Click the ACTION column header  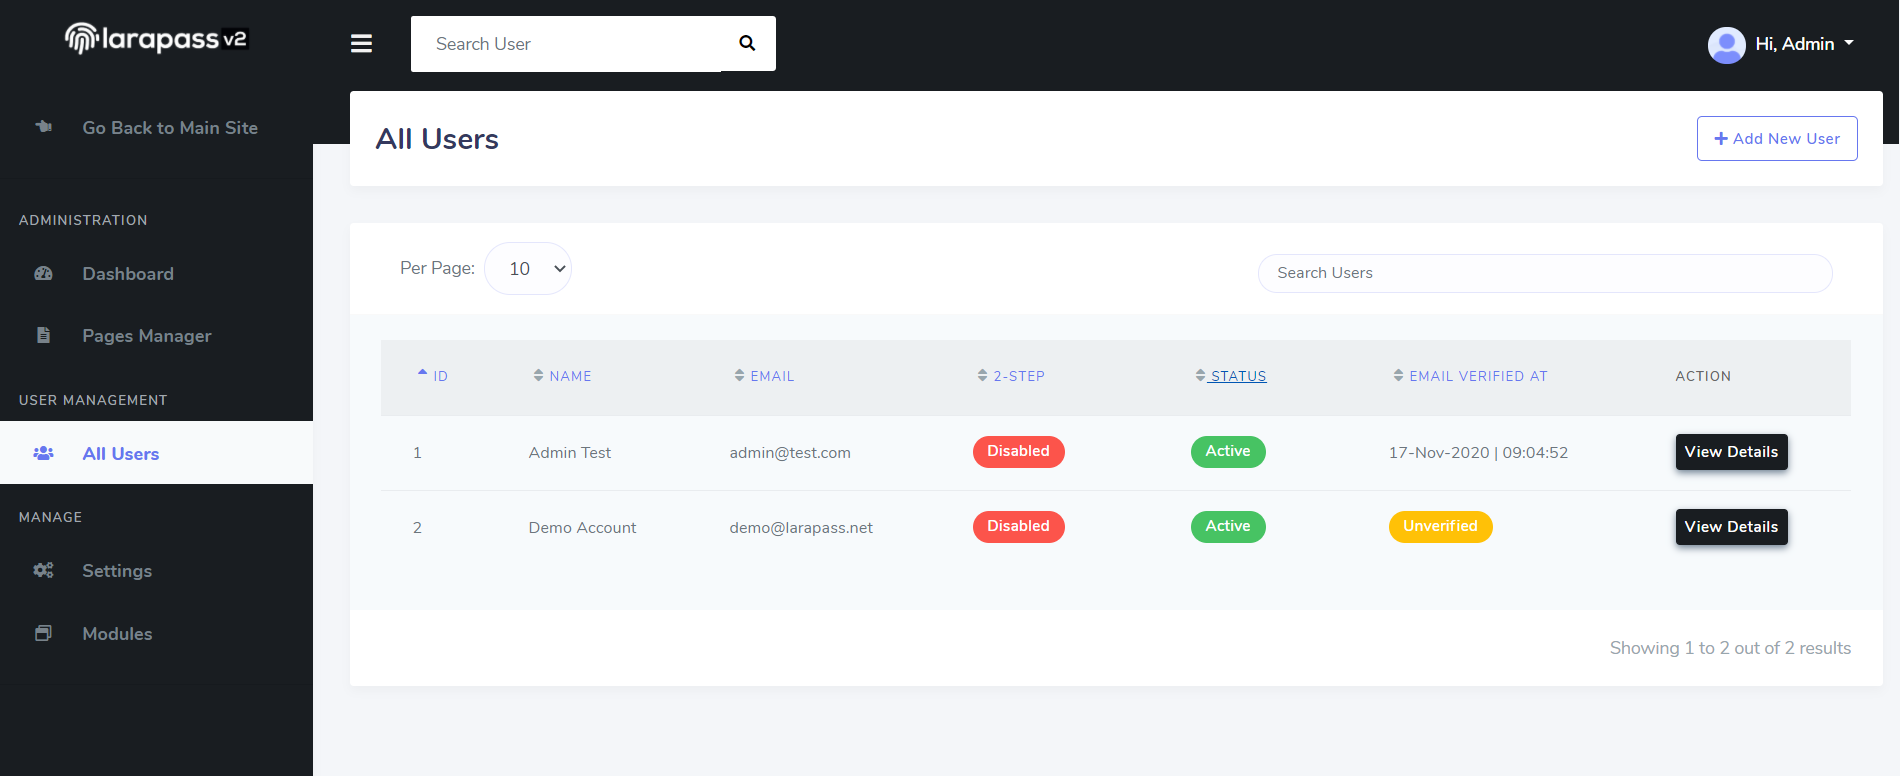(1703, 376)
